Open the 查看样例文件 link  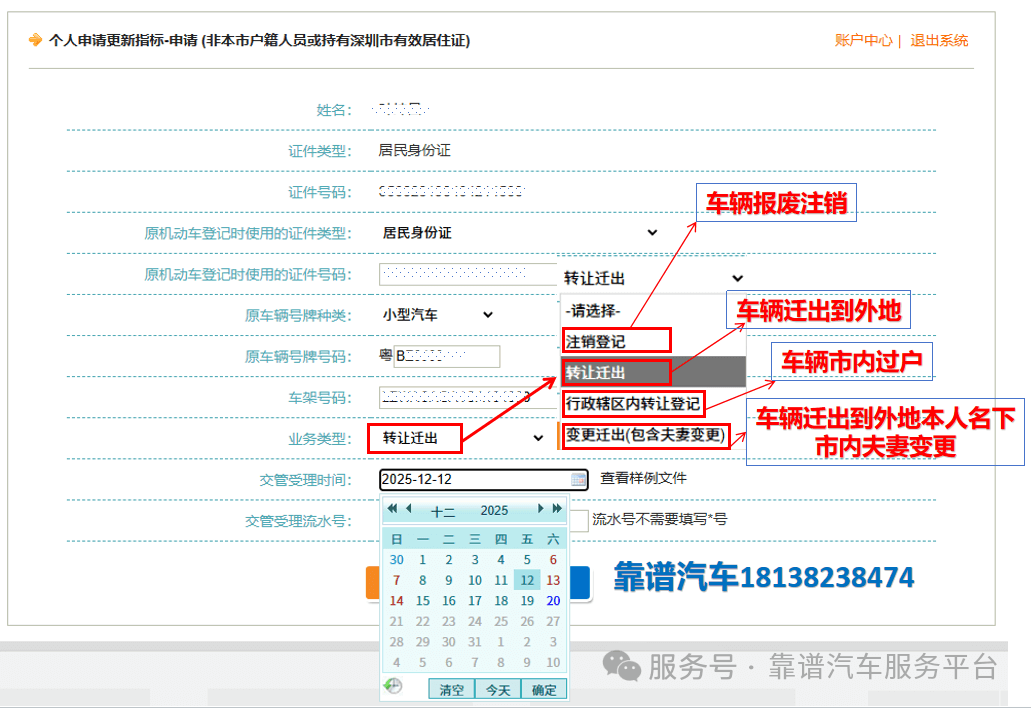coord(643,479)
